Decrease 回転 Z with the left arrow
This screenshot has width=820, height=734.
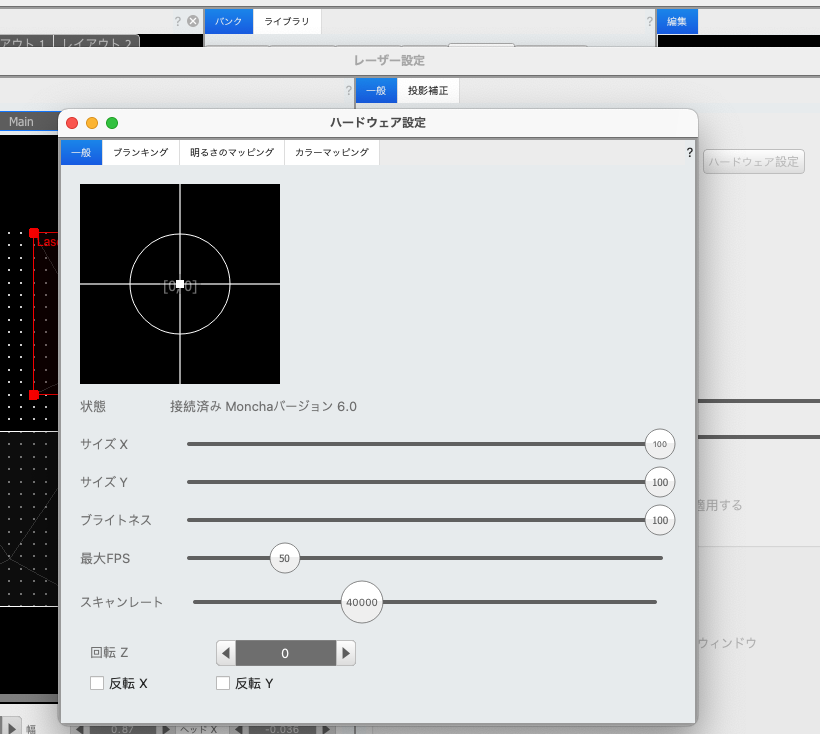click(227, 653)
